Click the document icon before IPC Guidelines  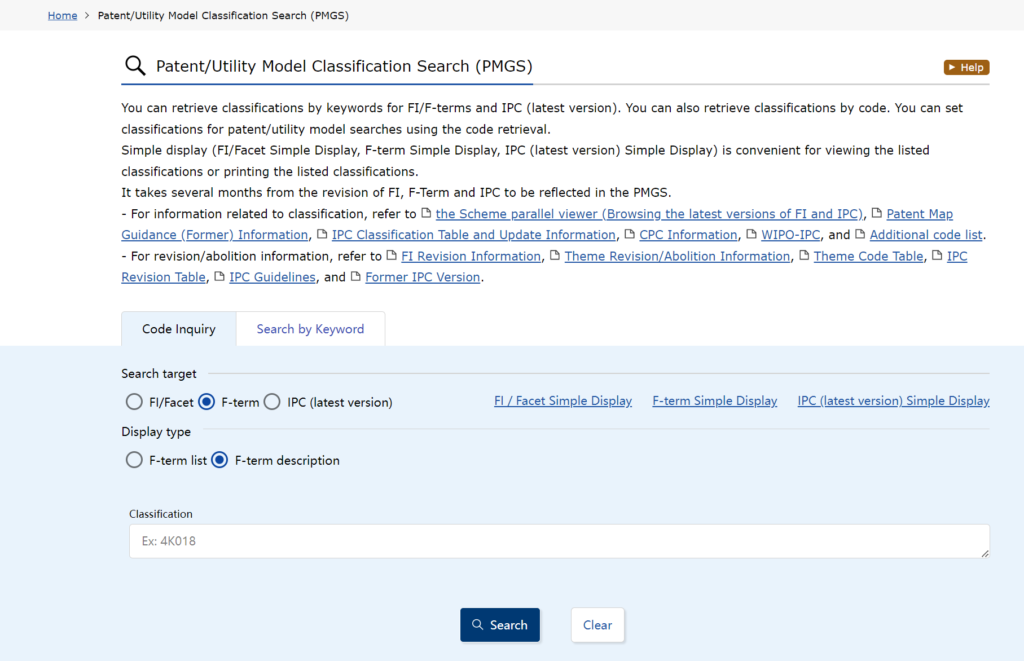point(220,277)
